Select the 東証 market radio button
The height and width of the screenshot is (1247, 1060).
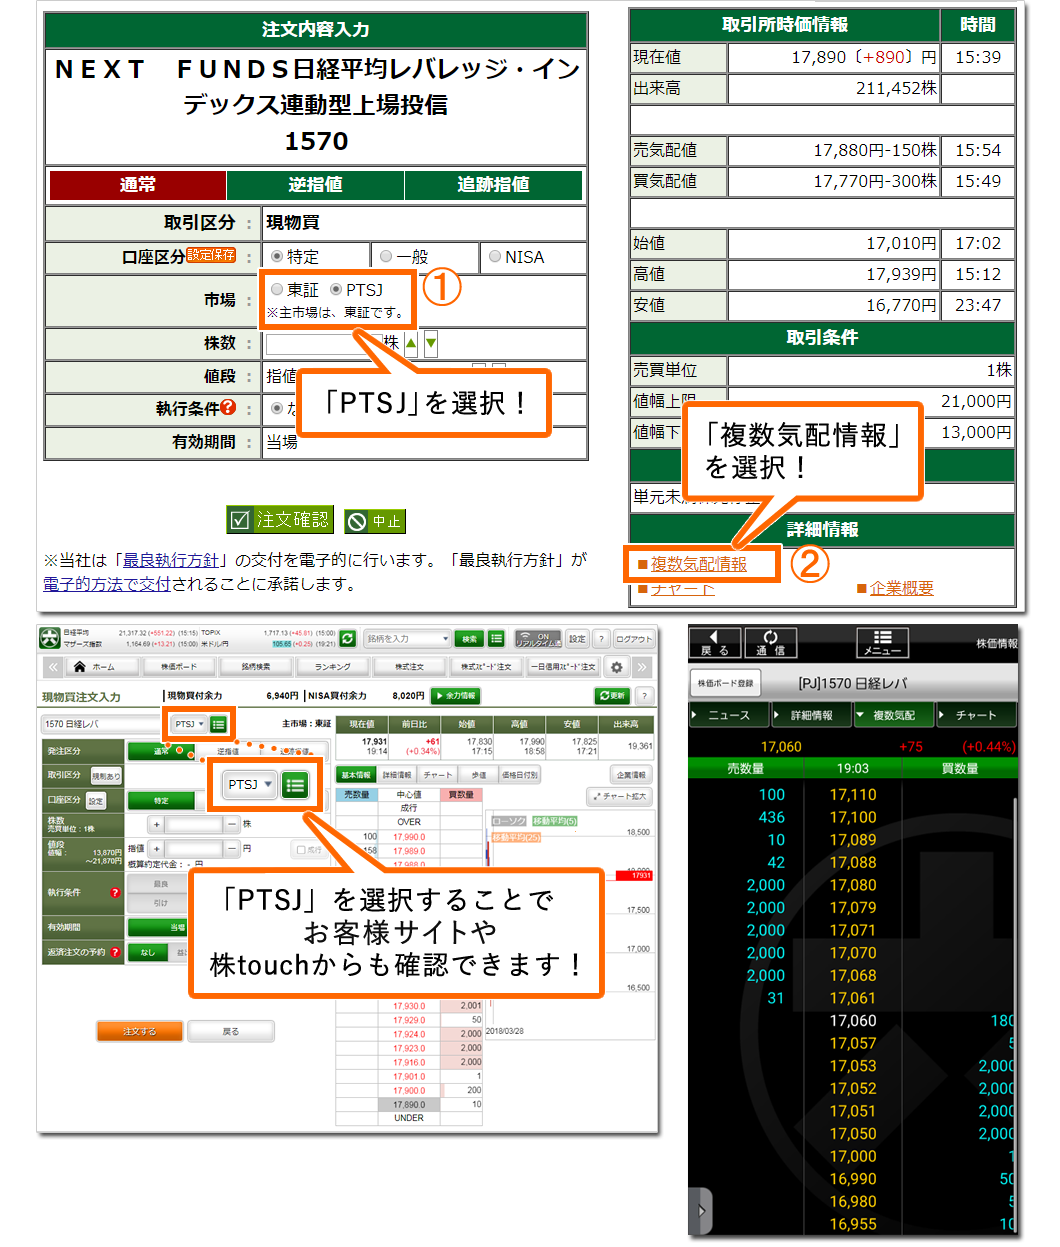[277, 289]
